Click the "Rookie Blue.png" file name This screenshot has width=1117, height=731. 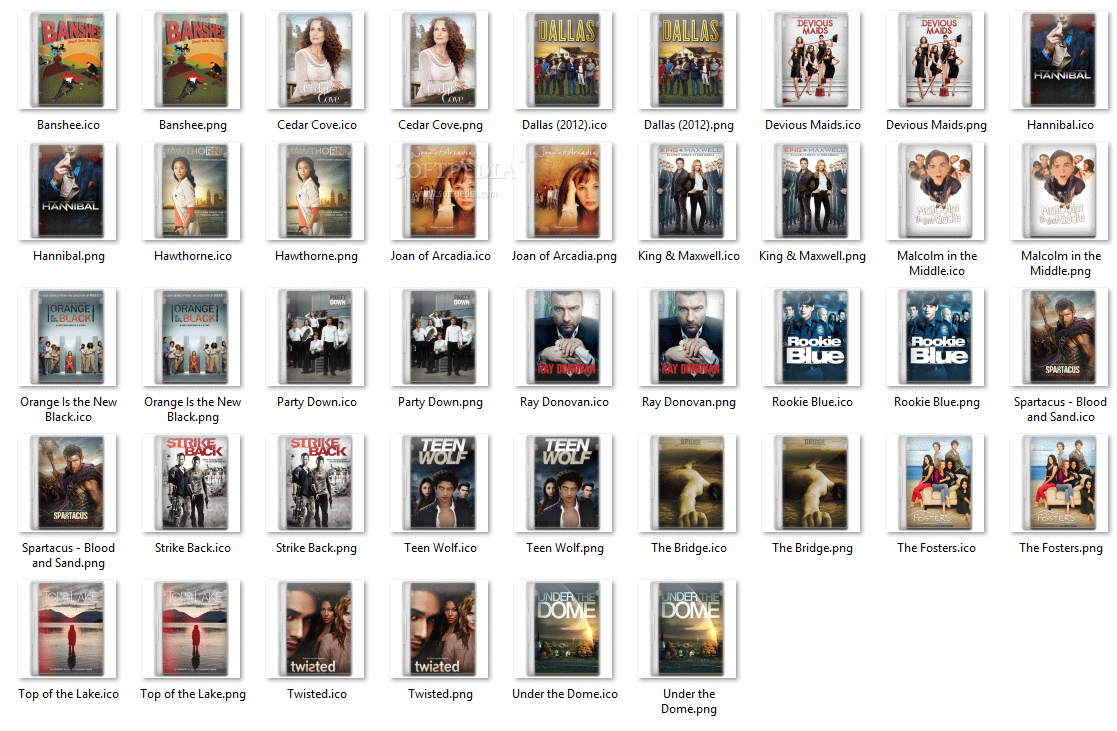pos(936,402)
